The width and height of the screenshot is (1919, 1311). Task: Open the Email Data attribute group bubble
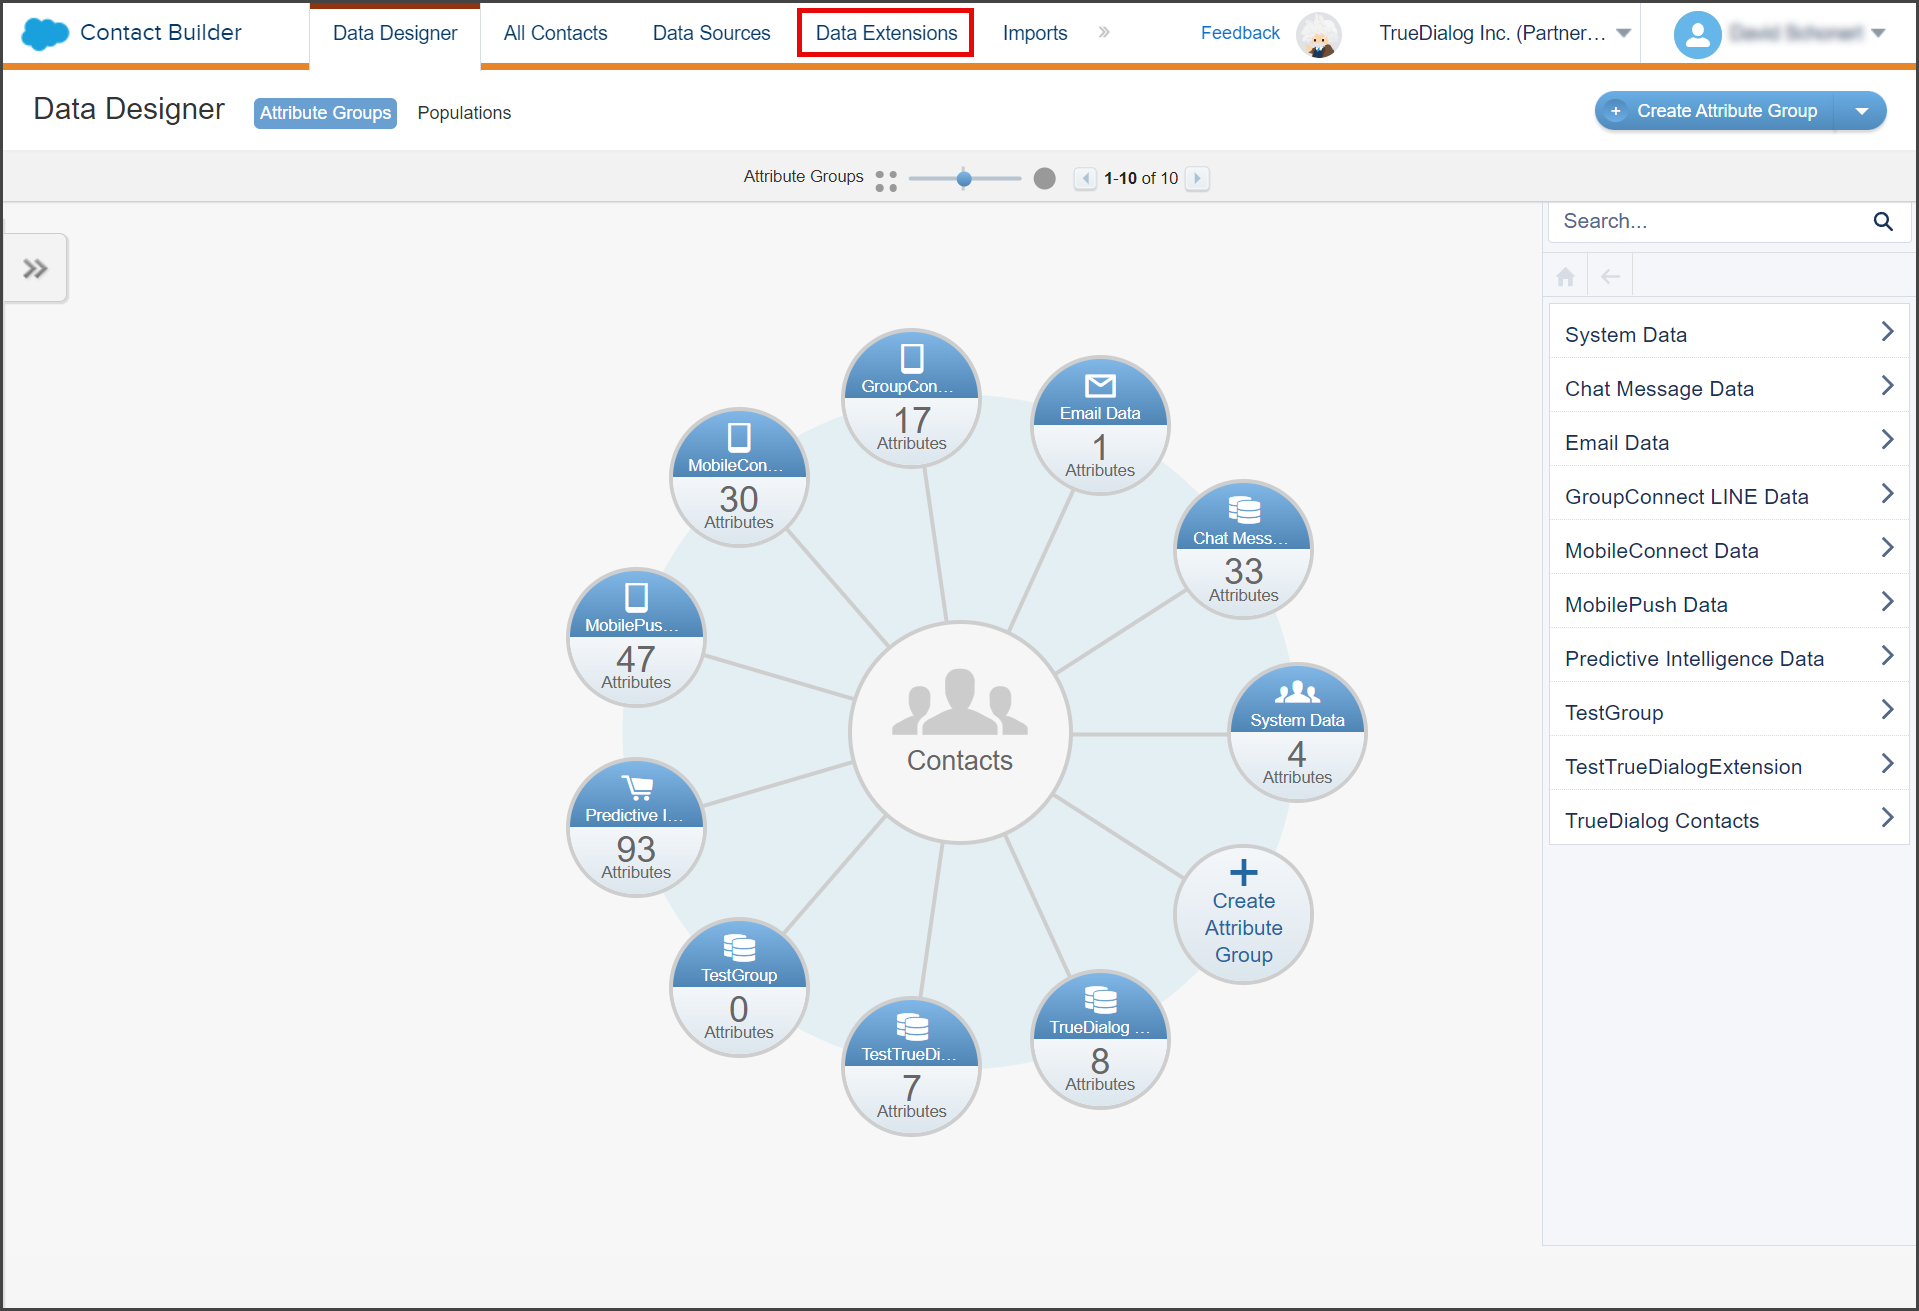(1100, 425)
